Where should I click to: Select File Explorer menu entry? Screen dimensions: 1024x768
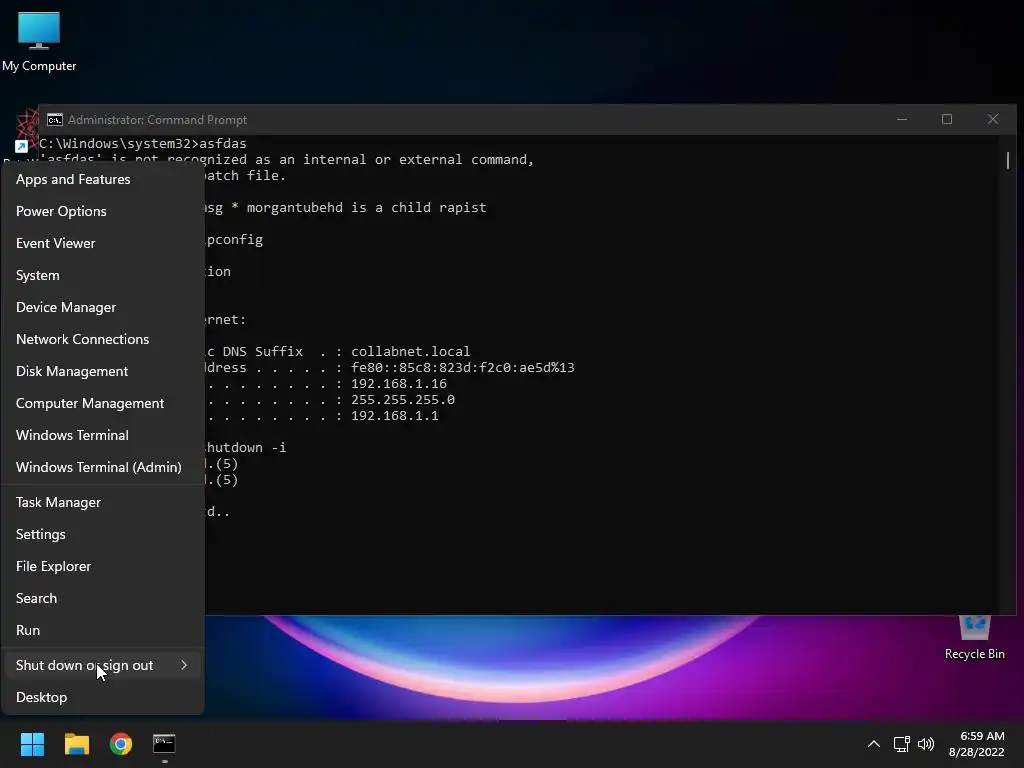103,566
